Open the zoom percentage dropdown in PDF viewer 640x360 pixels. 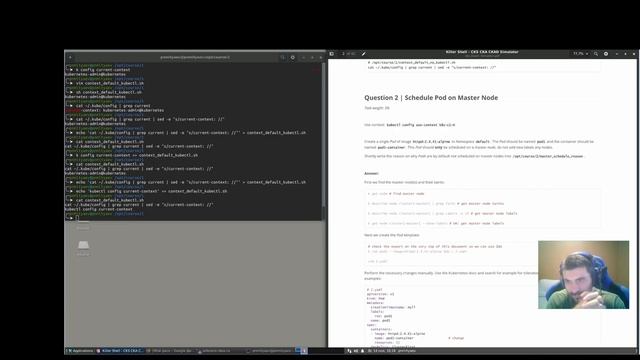[x=580, y=54]
